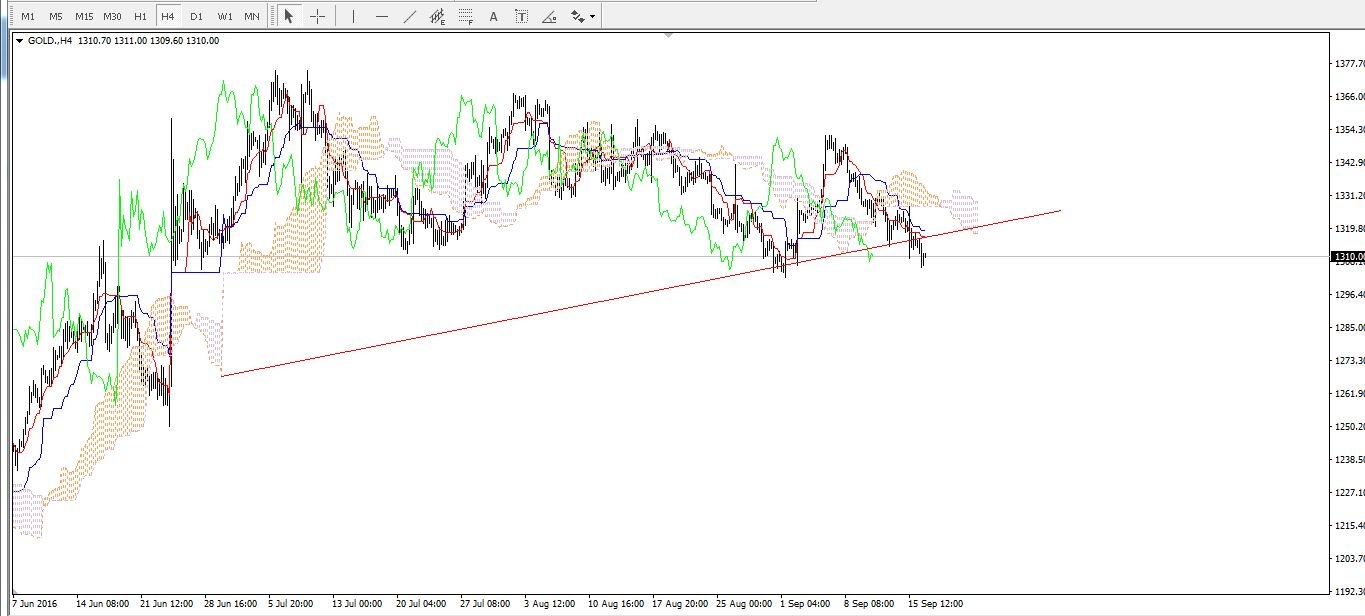Toggle the M15 timeframe button
The height and width of the screenshot is (616, 1365).
coord(84,16)
